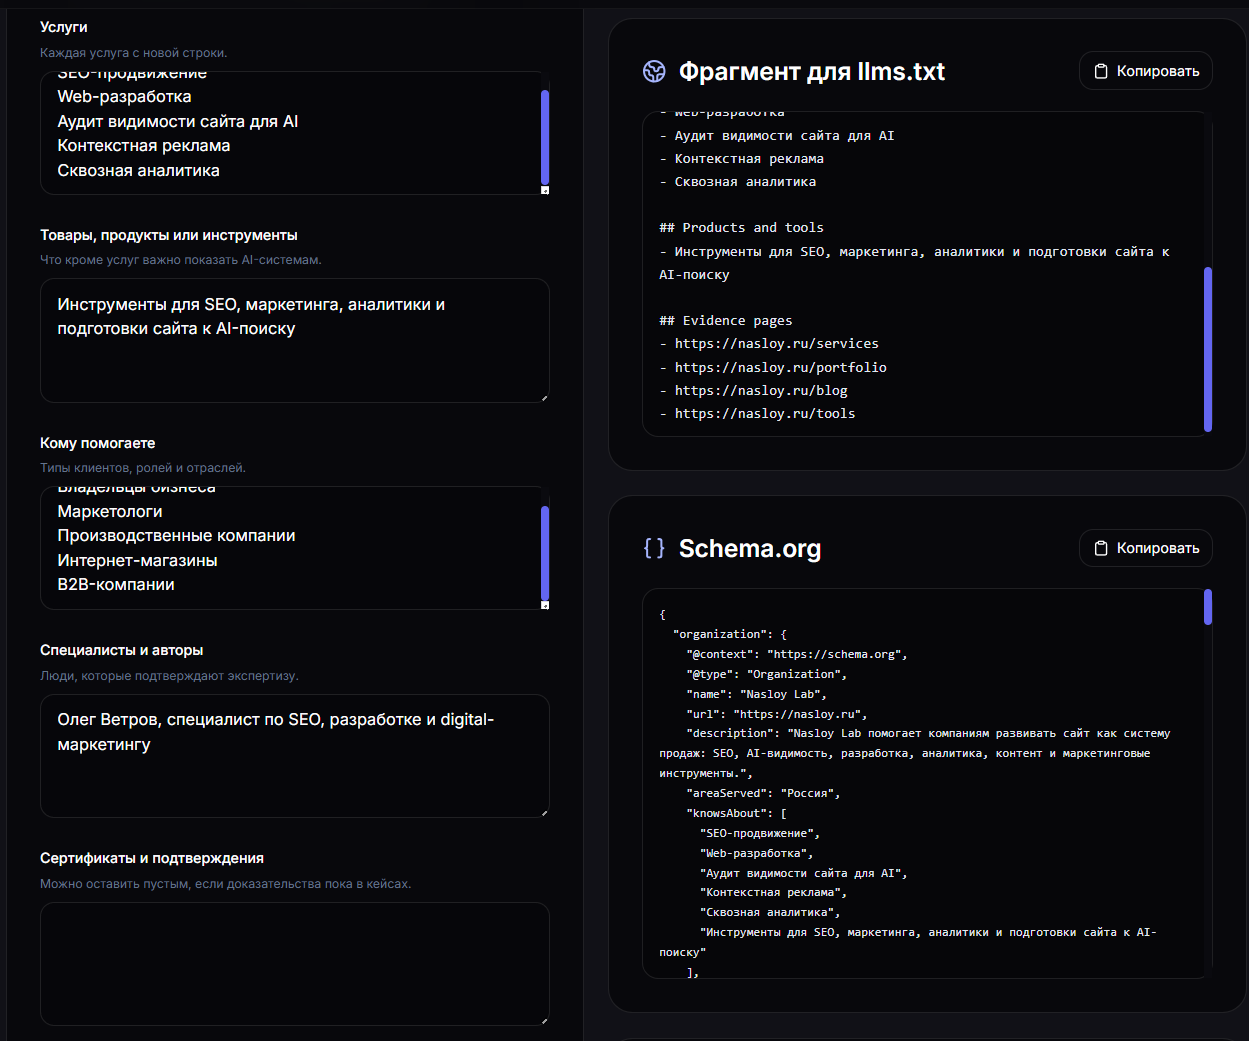The height and width of the screenshot is (1041, 1249).
Task: Copy the Schema.org code with Копировать button
Action: [1145, 548]
